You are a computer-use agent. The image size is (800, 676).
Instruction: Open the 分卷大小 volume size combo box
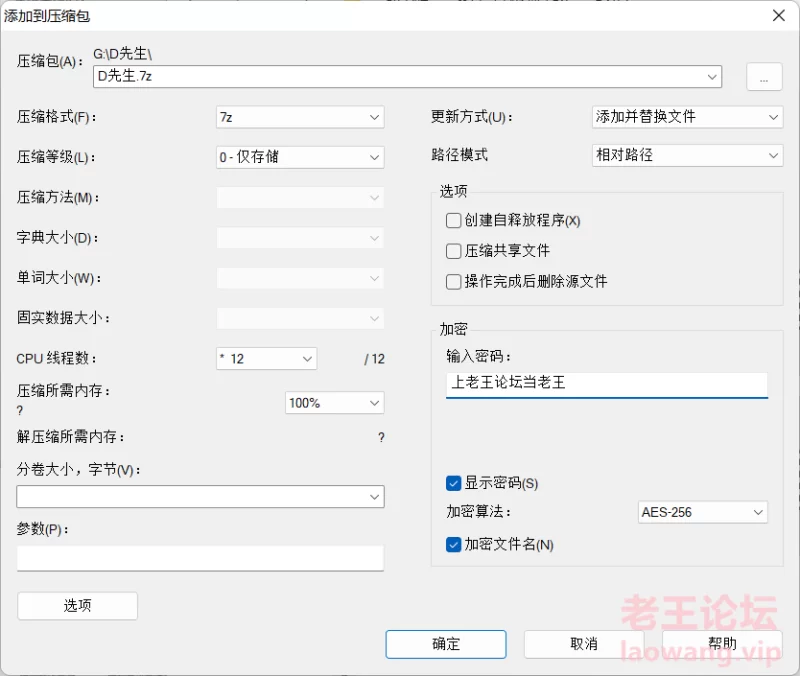200,496
